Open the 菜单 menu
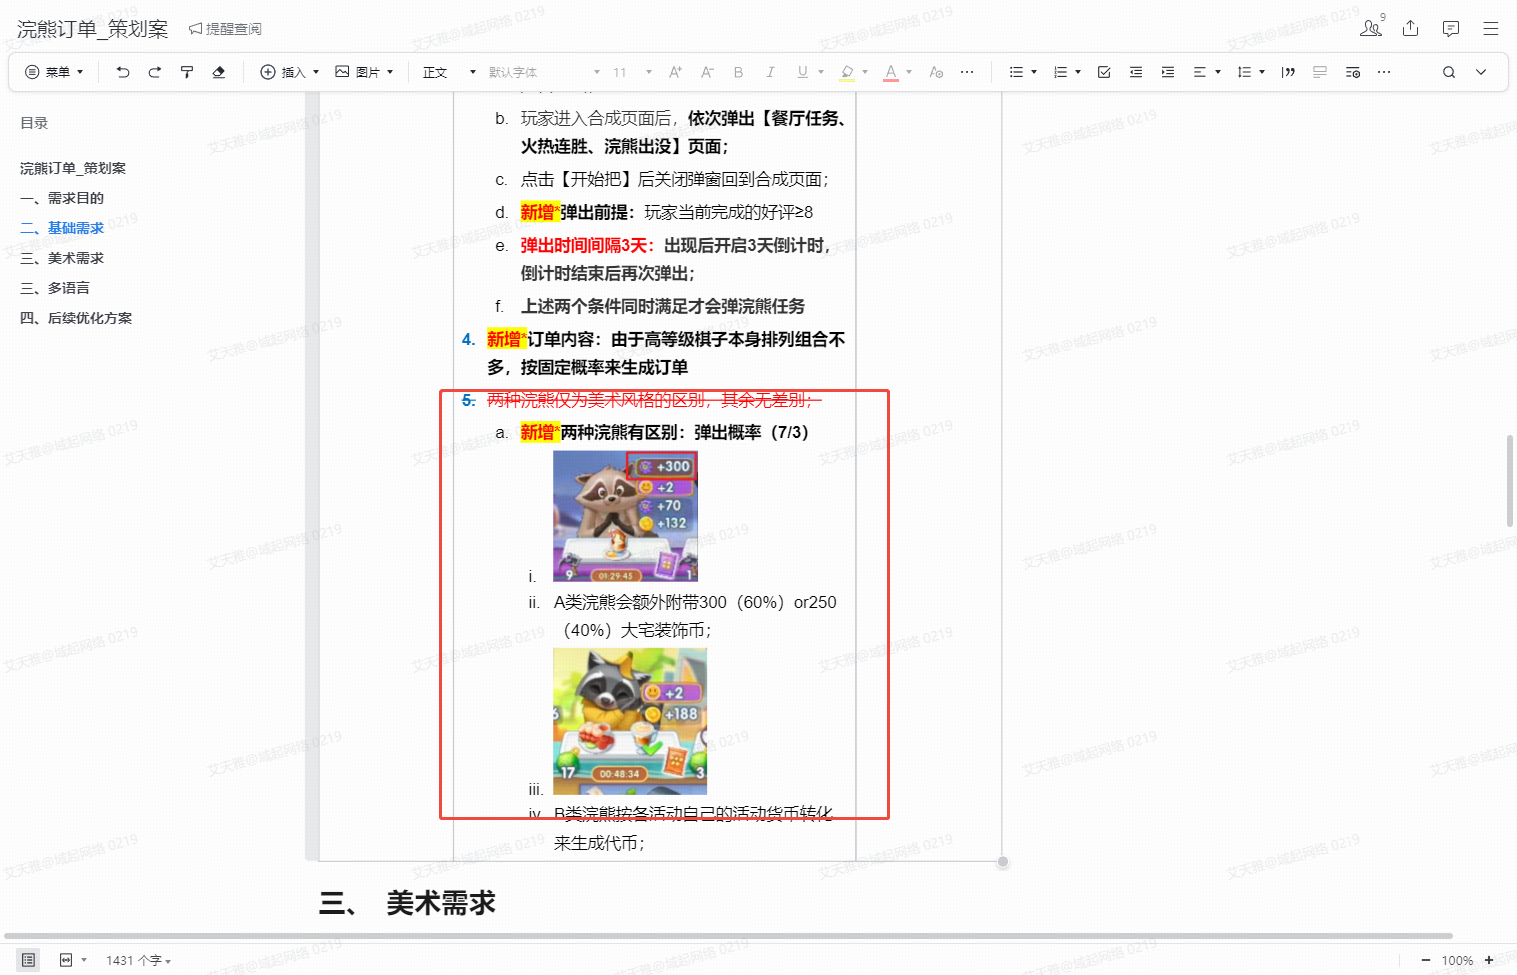Screen dimensions: 1517x975 [x=54, y=71]
